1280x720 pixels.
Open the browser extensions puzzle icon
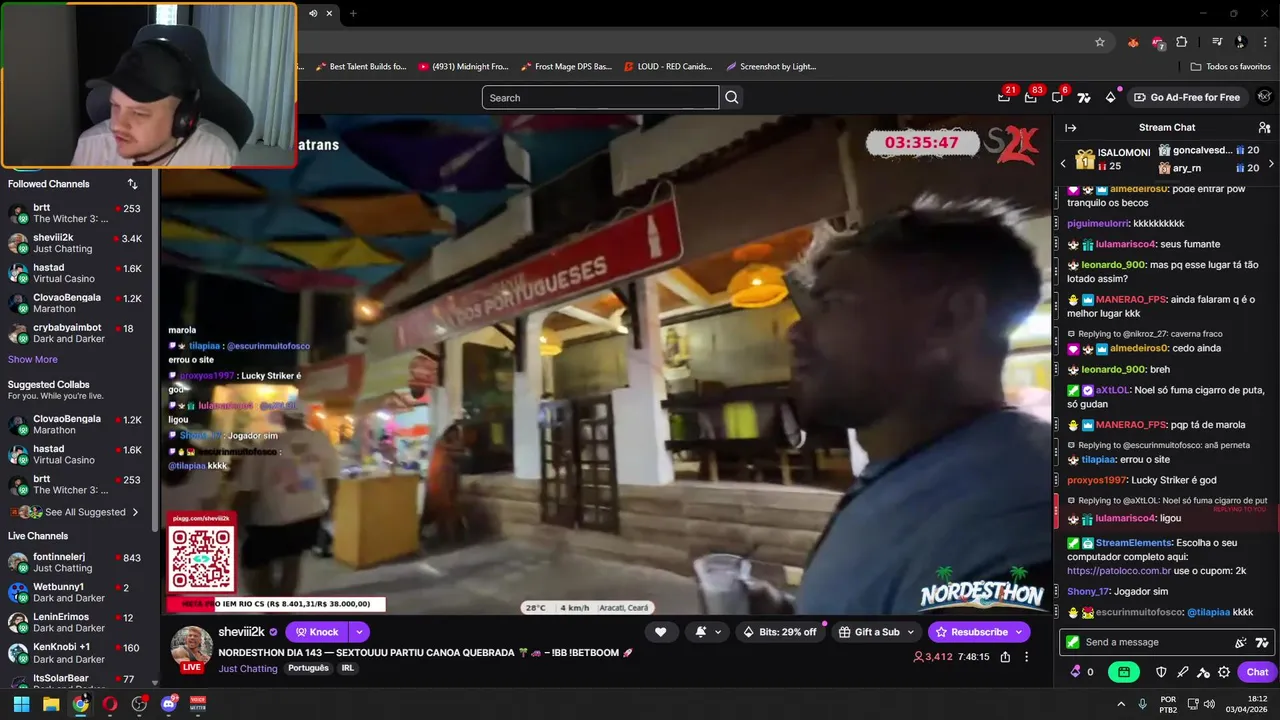click(x=1182, y=42)
